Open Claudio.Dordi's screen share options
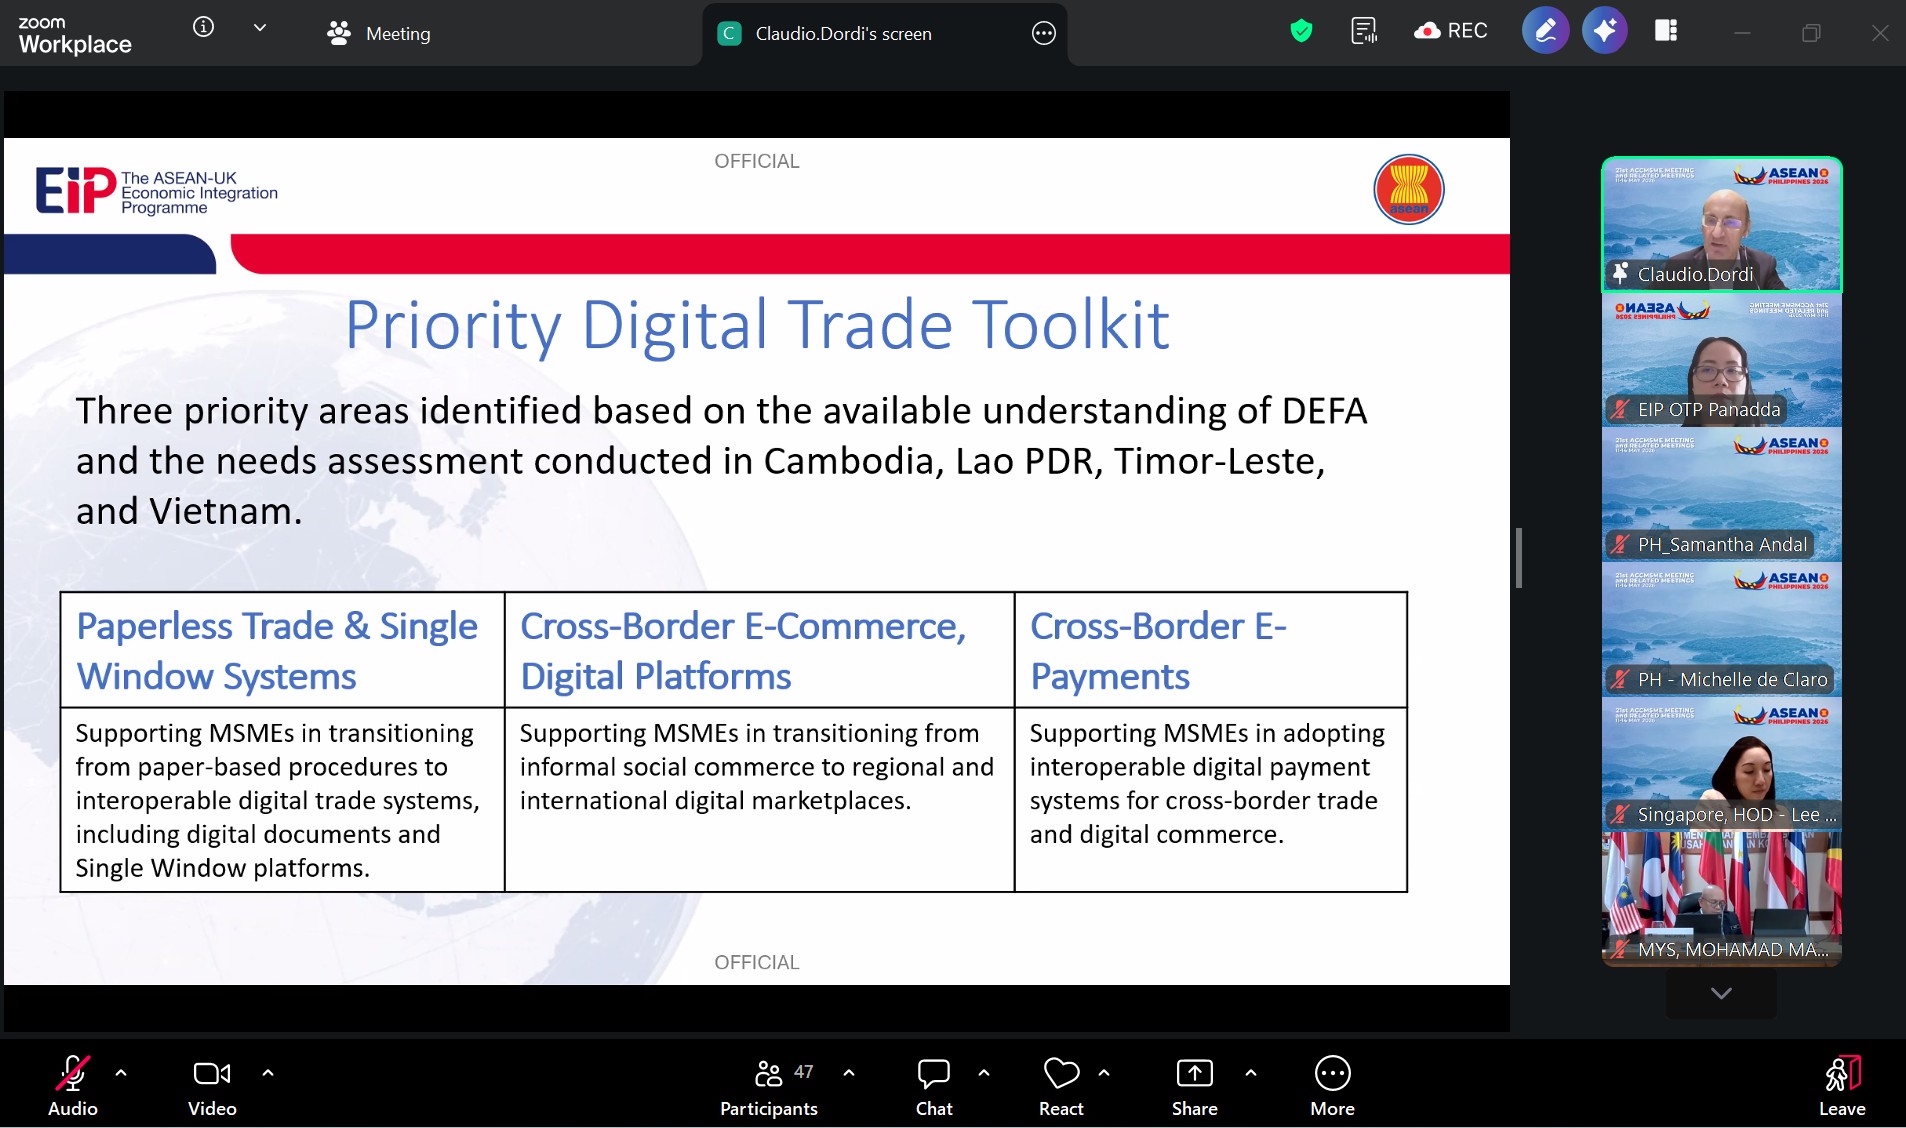Viewport: 1906px width, 1128px height. point(1043,33)
